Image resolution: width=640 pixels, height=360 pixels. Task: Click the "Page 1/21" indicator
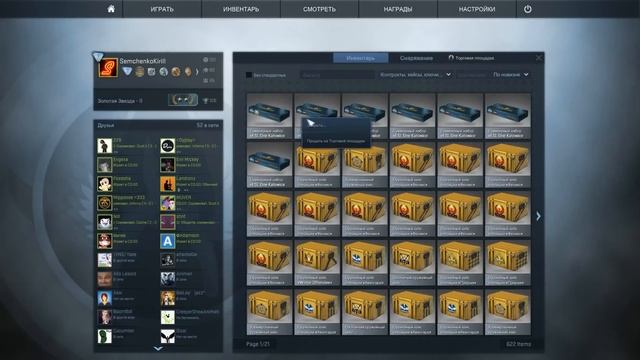point(258,344)
